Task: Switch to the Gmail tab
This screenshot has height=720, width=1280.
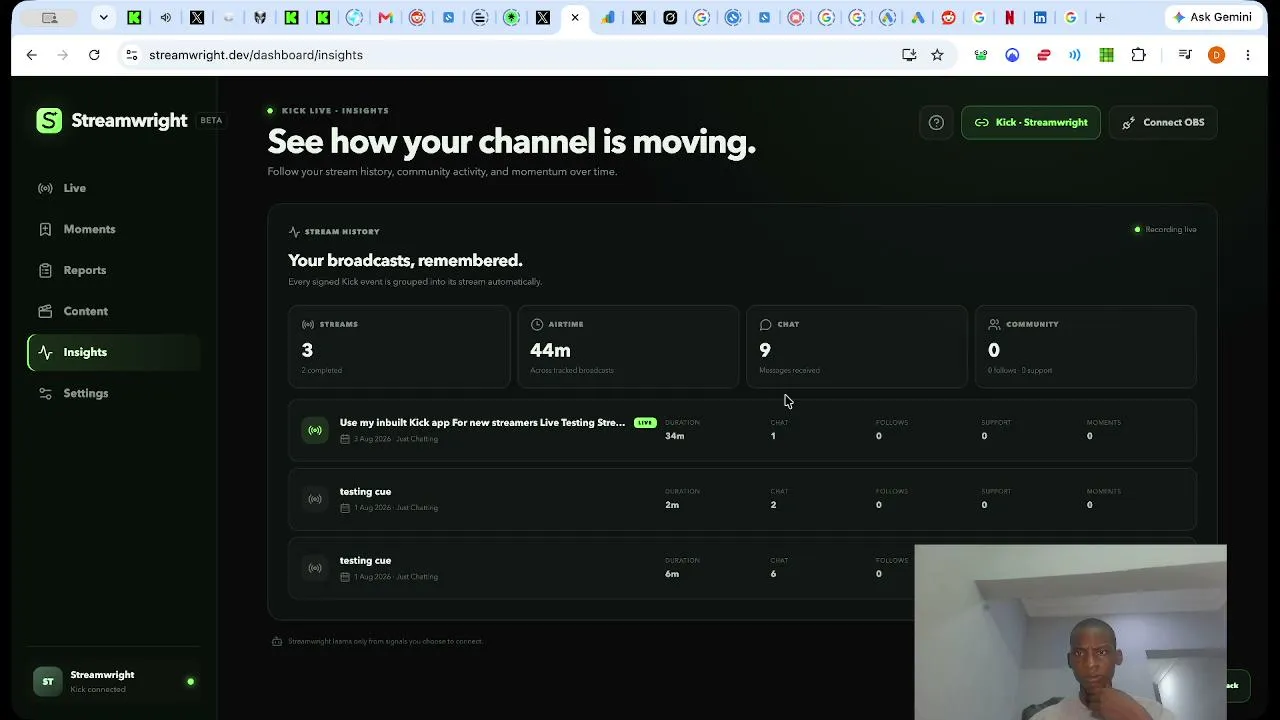Action: pos(385,17)
